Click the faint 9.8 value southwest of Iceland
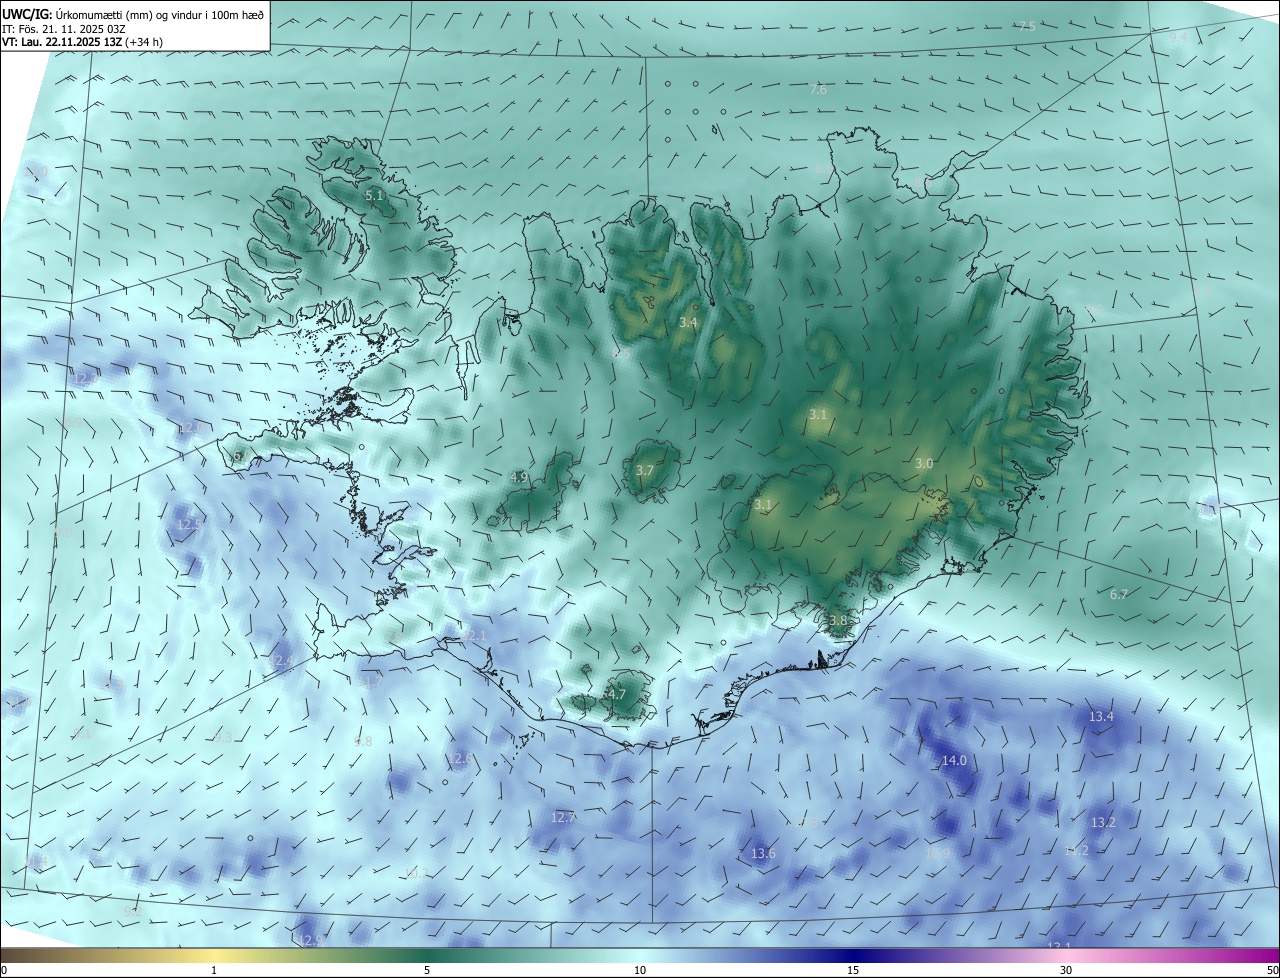This screenshot has width=1280, height=978. (x=363, y=742)
